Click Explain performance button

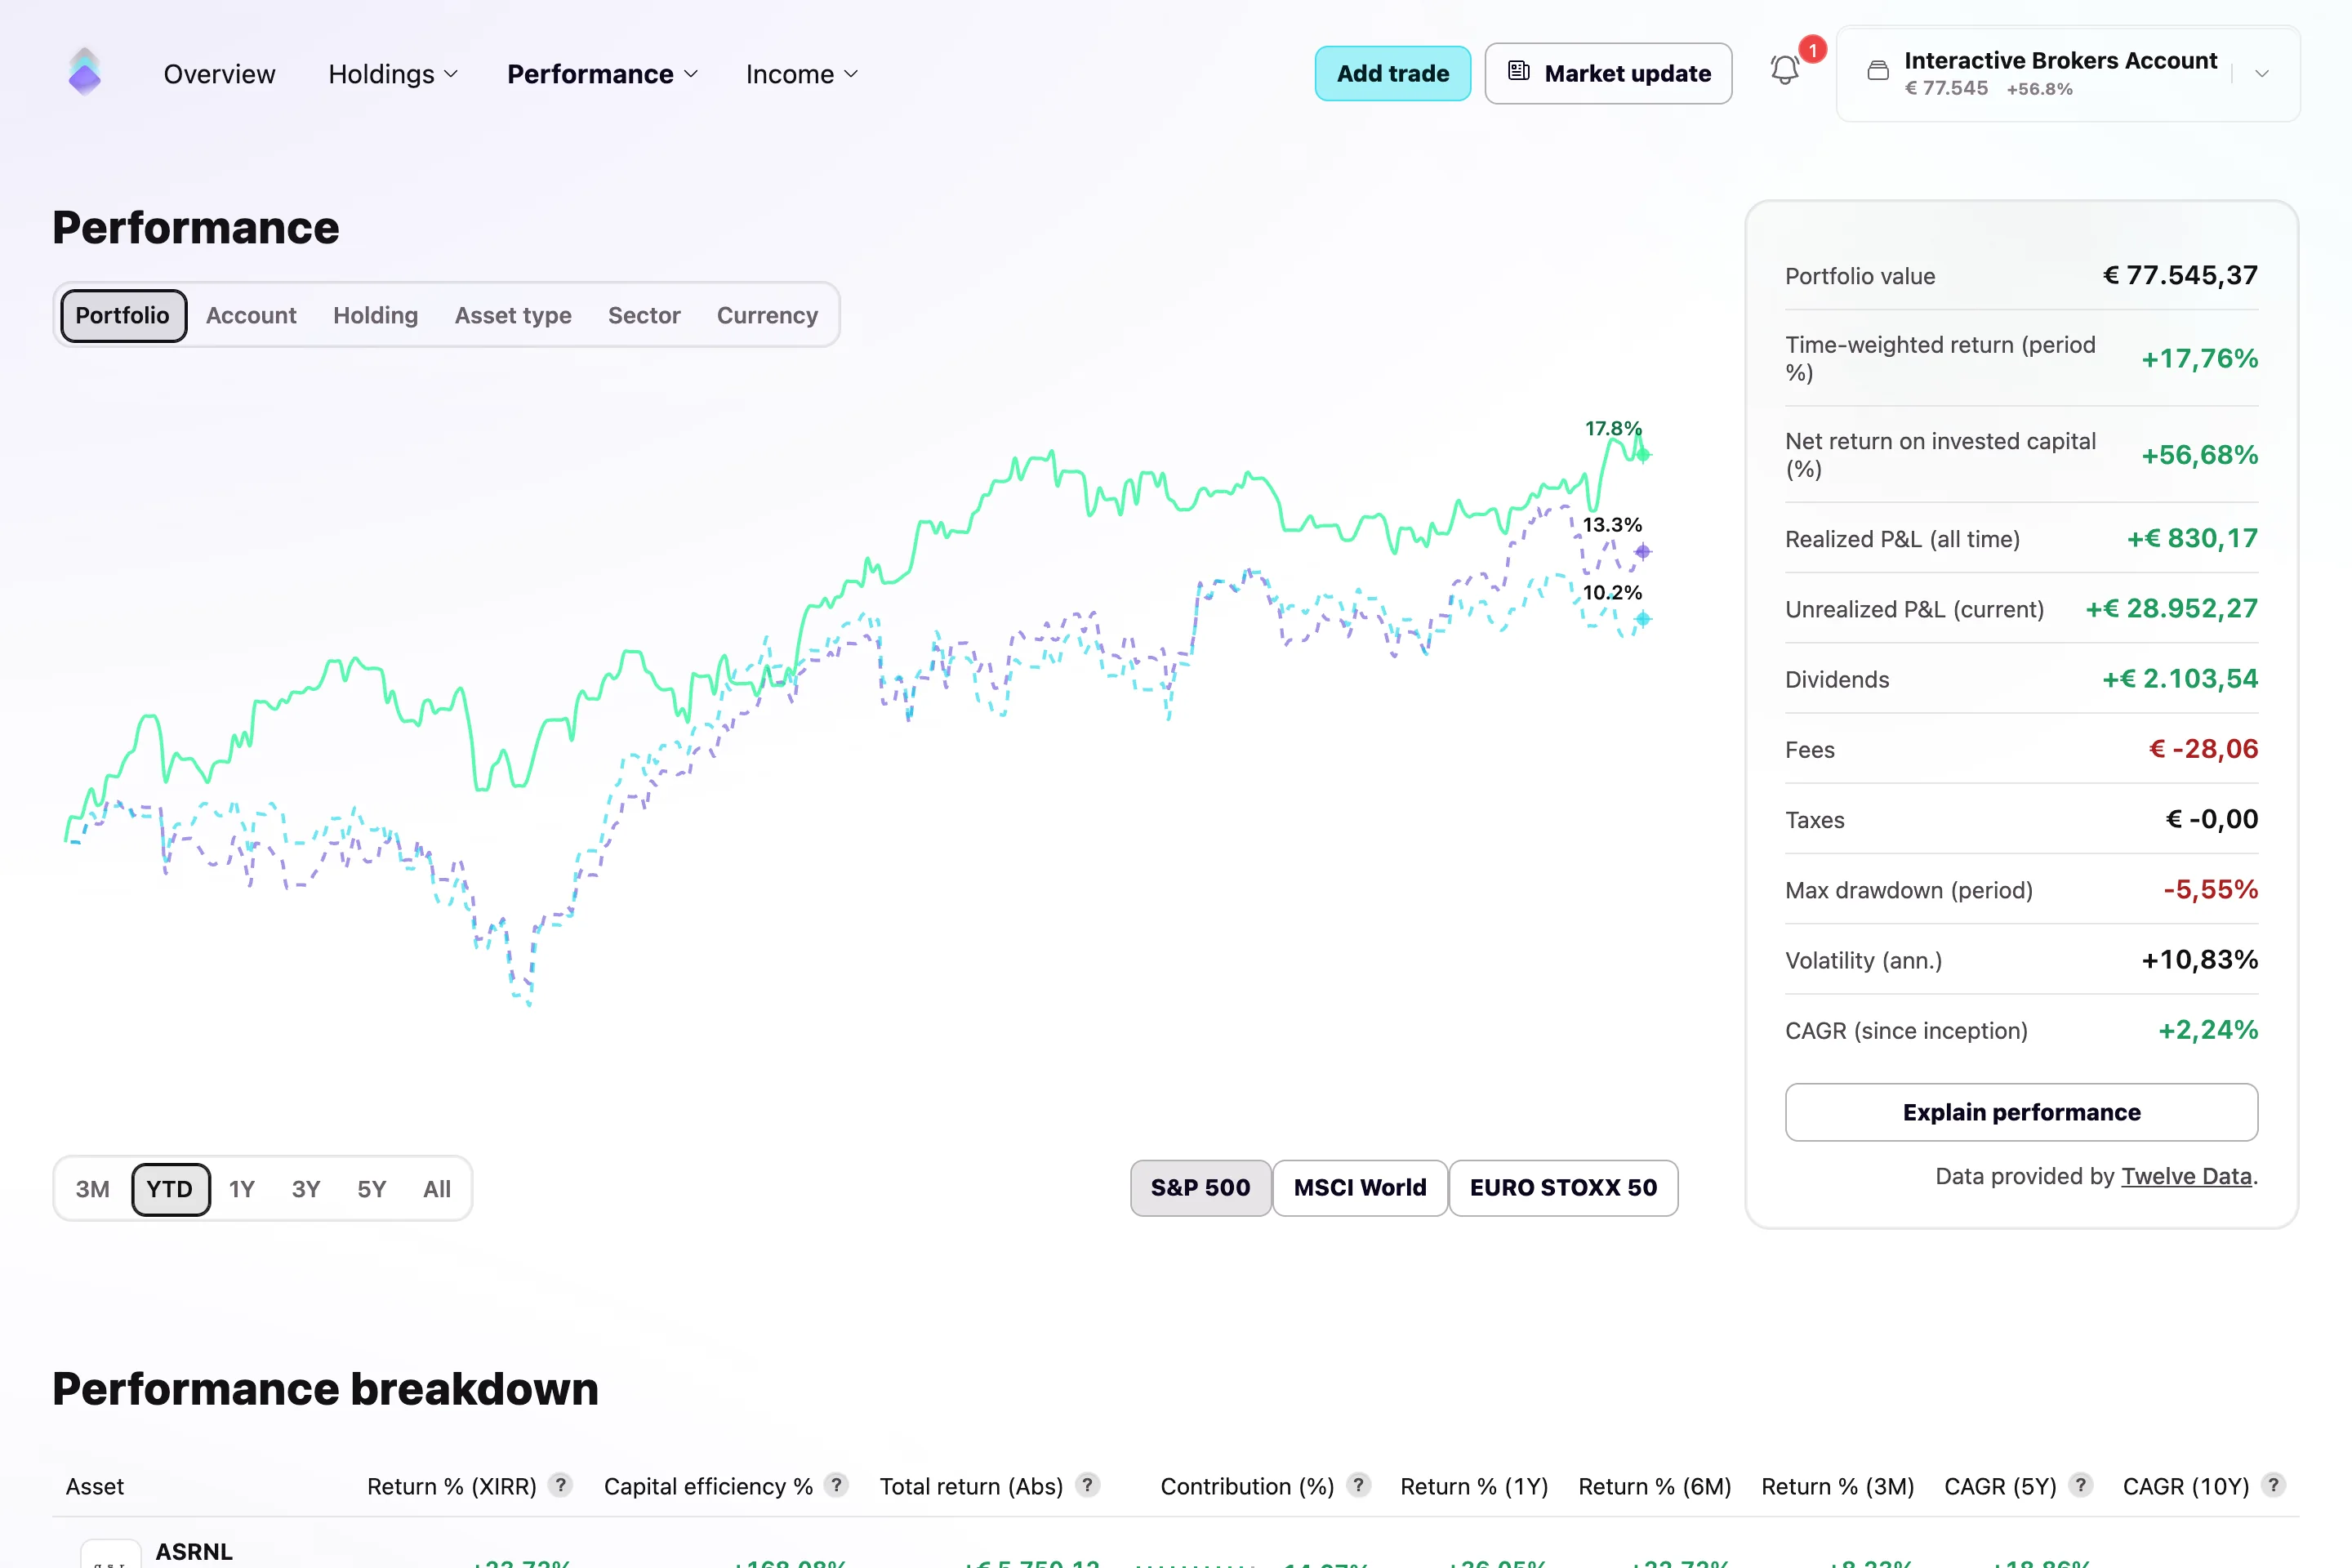point(2021,1112)
